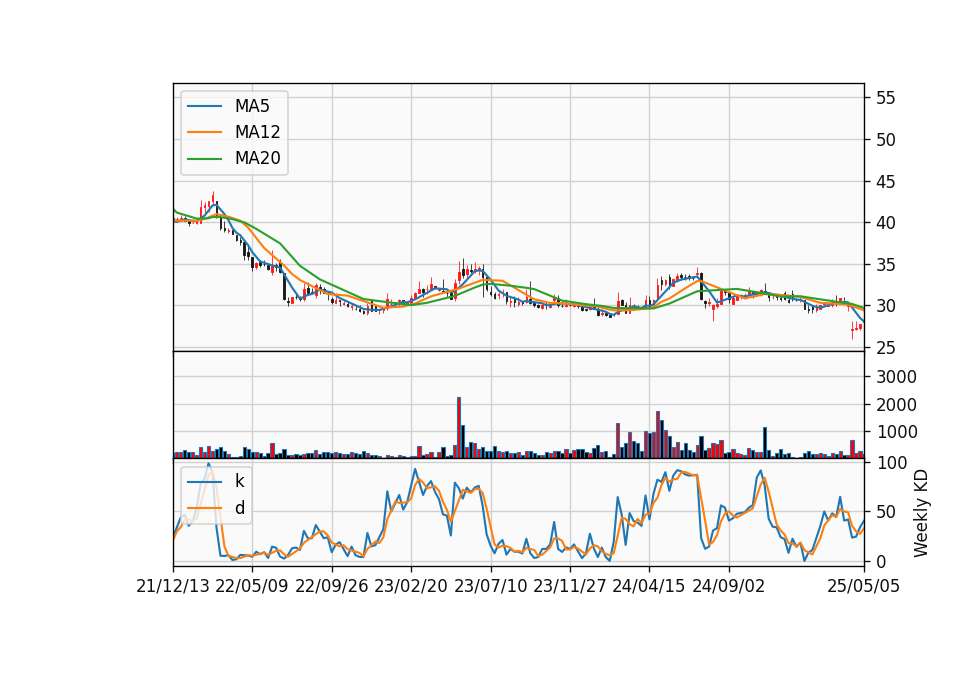Click the d legend label
The width and height of the screenshot is (960, 690).
coord(239,508)
